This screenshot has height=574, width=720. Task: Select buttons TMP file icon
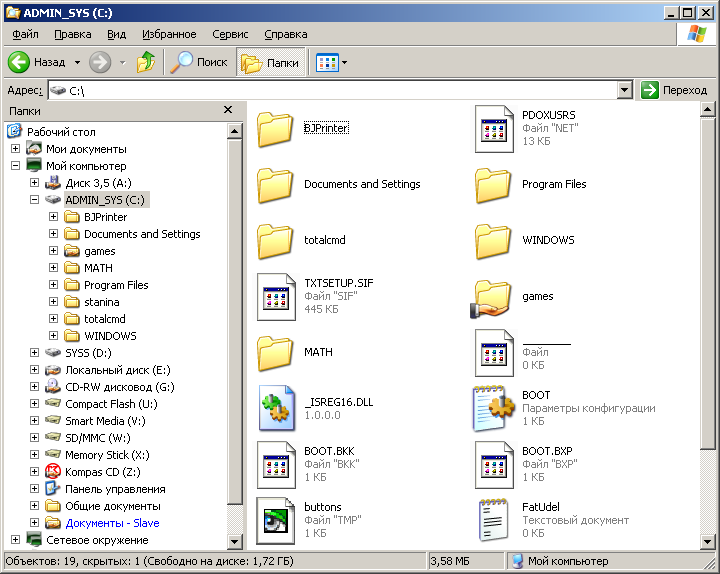[x=276, y=521]
